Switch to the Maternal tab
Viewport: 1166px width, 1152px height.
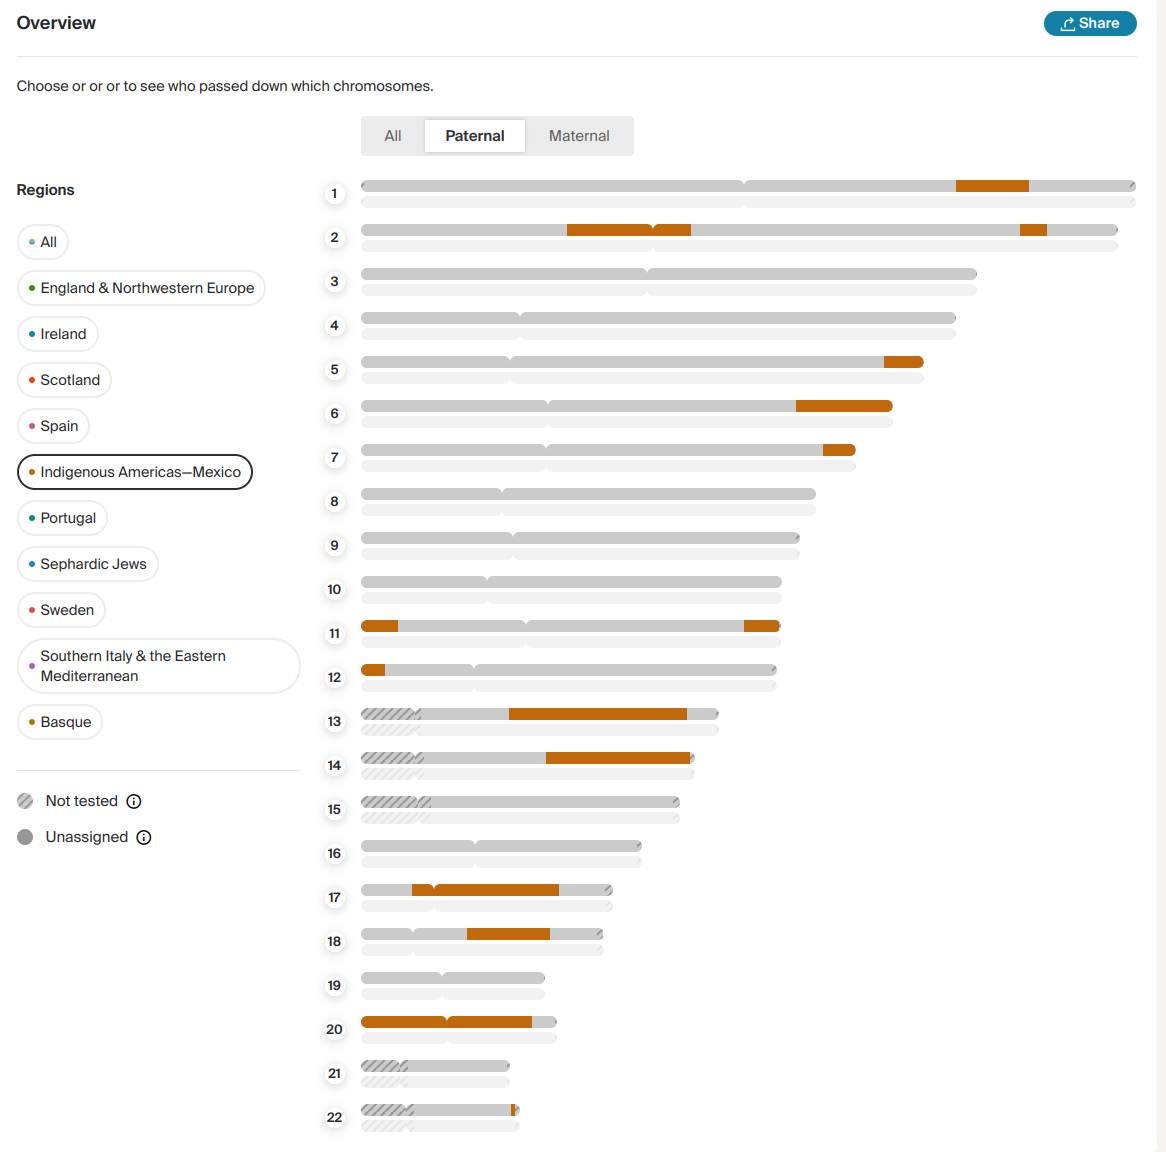coord(579,135)
